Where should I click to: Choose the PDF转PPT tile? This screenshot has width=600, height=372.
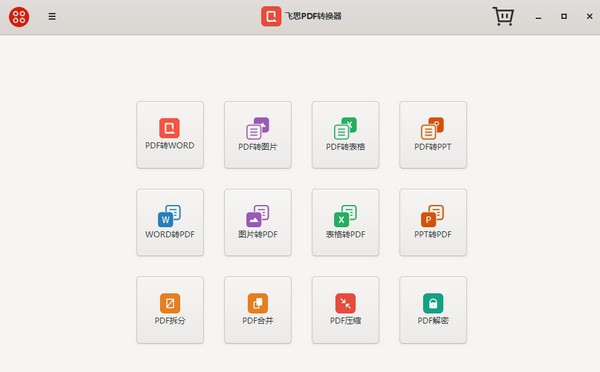[x=433, y=135]
